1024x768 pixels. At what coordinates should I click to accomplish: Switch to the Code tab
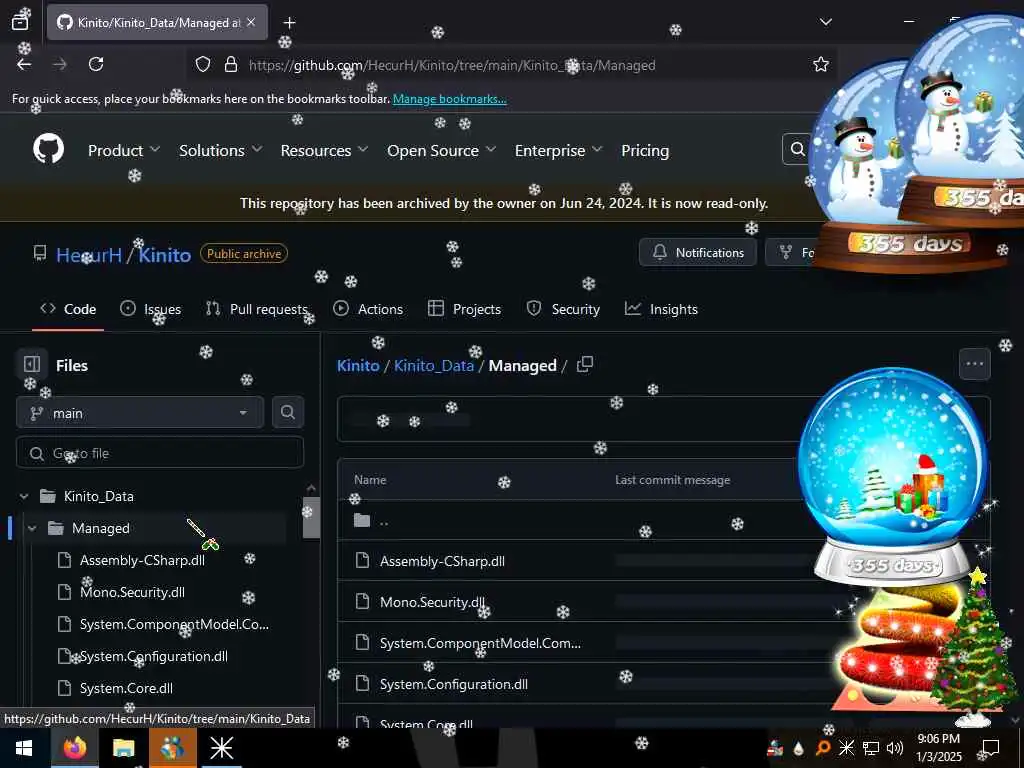point(68,309)
